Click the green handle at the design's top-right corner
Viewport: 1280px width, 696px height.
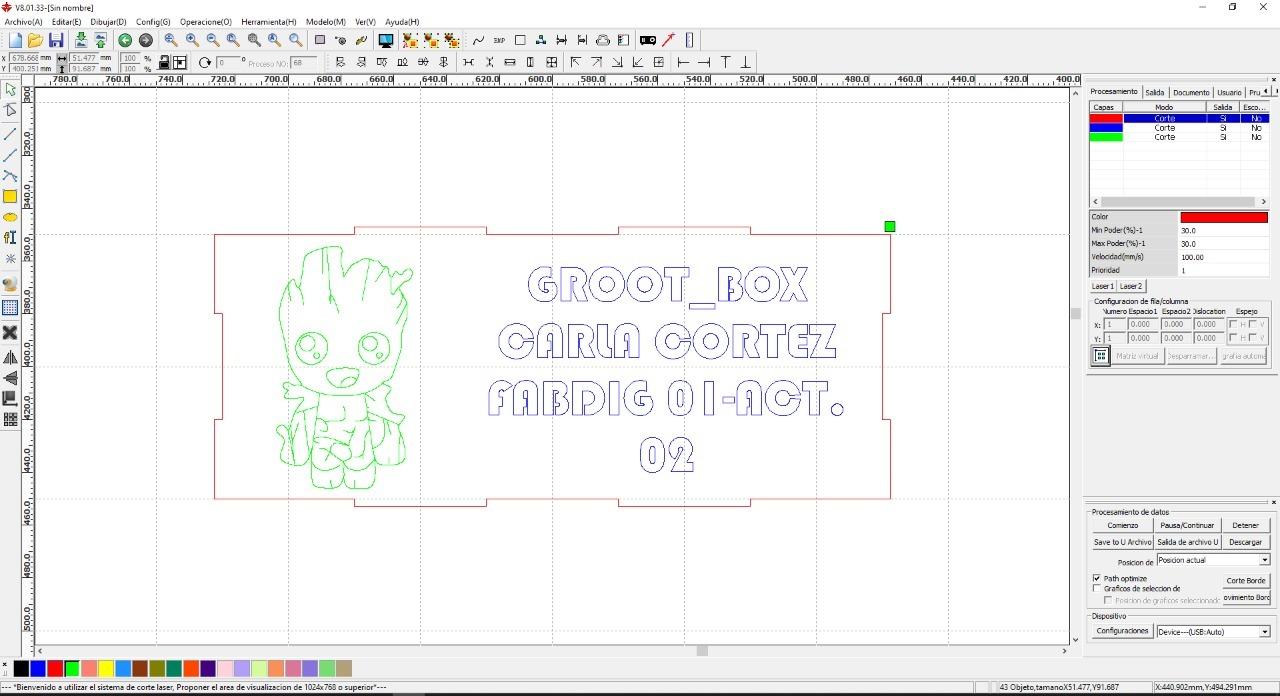(890, 227)
